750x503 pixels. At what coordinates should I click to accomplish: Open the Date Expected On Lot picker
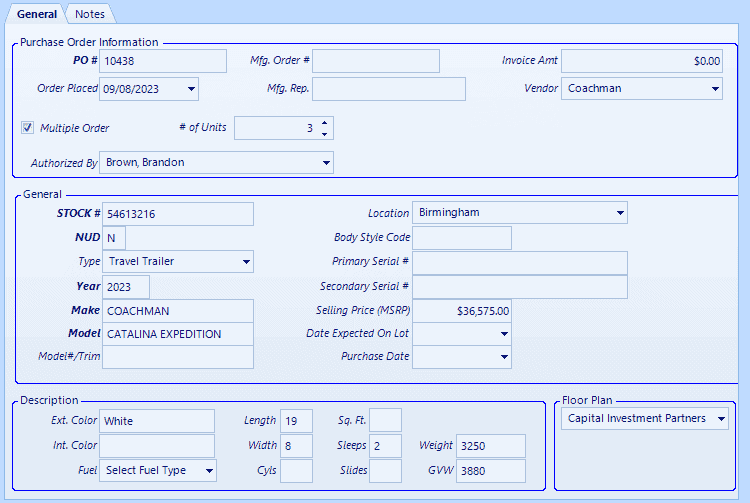tap(504, 334)
